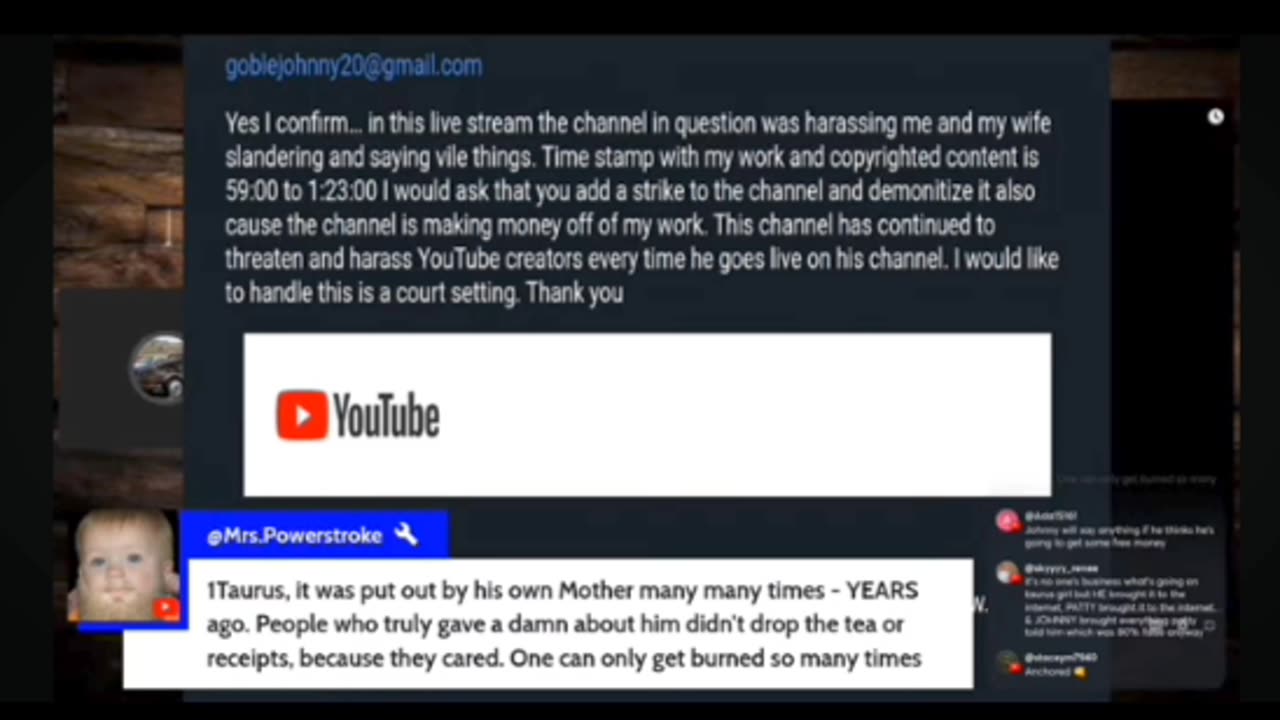The height and width of the screenshot is (720, 1280).
Task: Open the first chat commenter's username
Action: [x=1050, y=516]
